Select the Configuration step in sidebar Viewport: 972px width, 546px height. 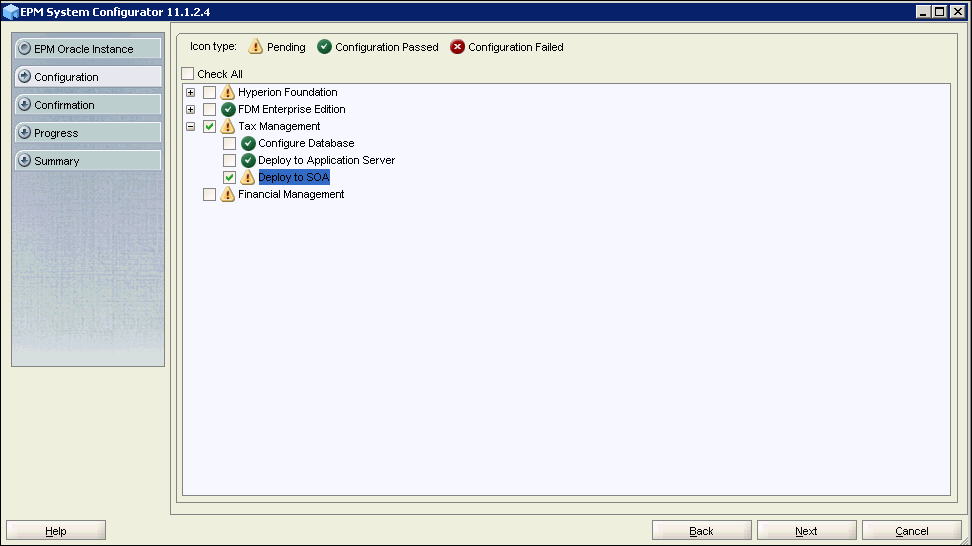coord(88,76)
